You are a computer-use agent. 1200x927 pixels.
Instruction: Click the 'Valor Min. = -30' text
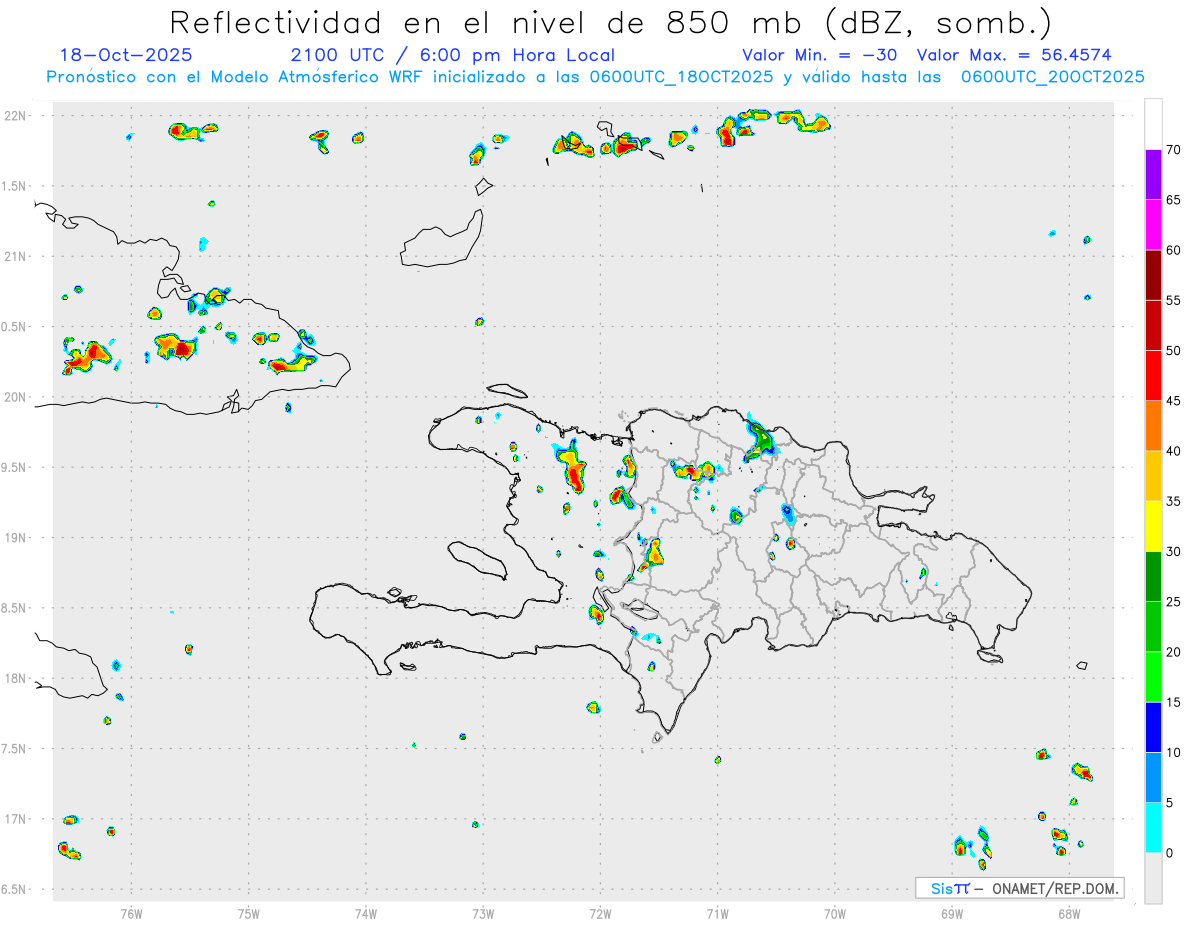819,55
